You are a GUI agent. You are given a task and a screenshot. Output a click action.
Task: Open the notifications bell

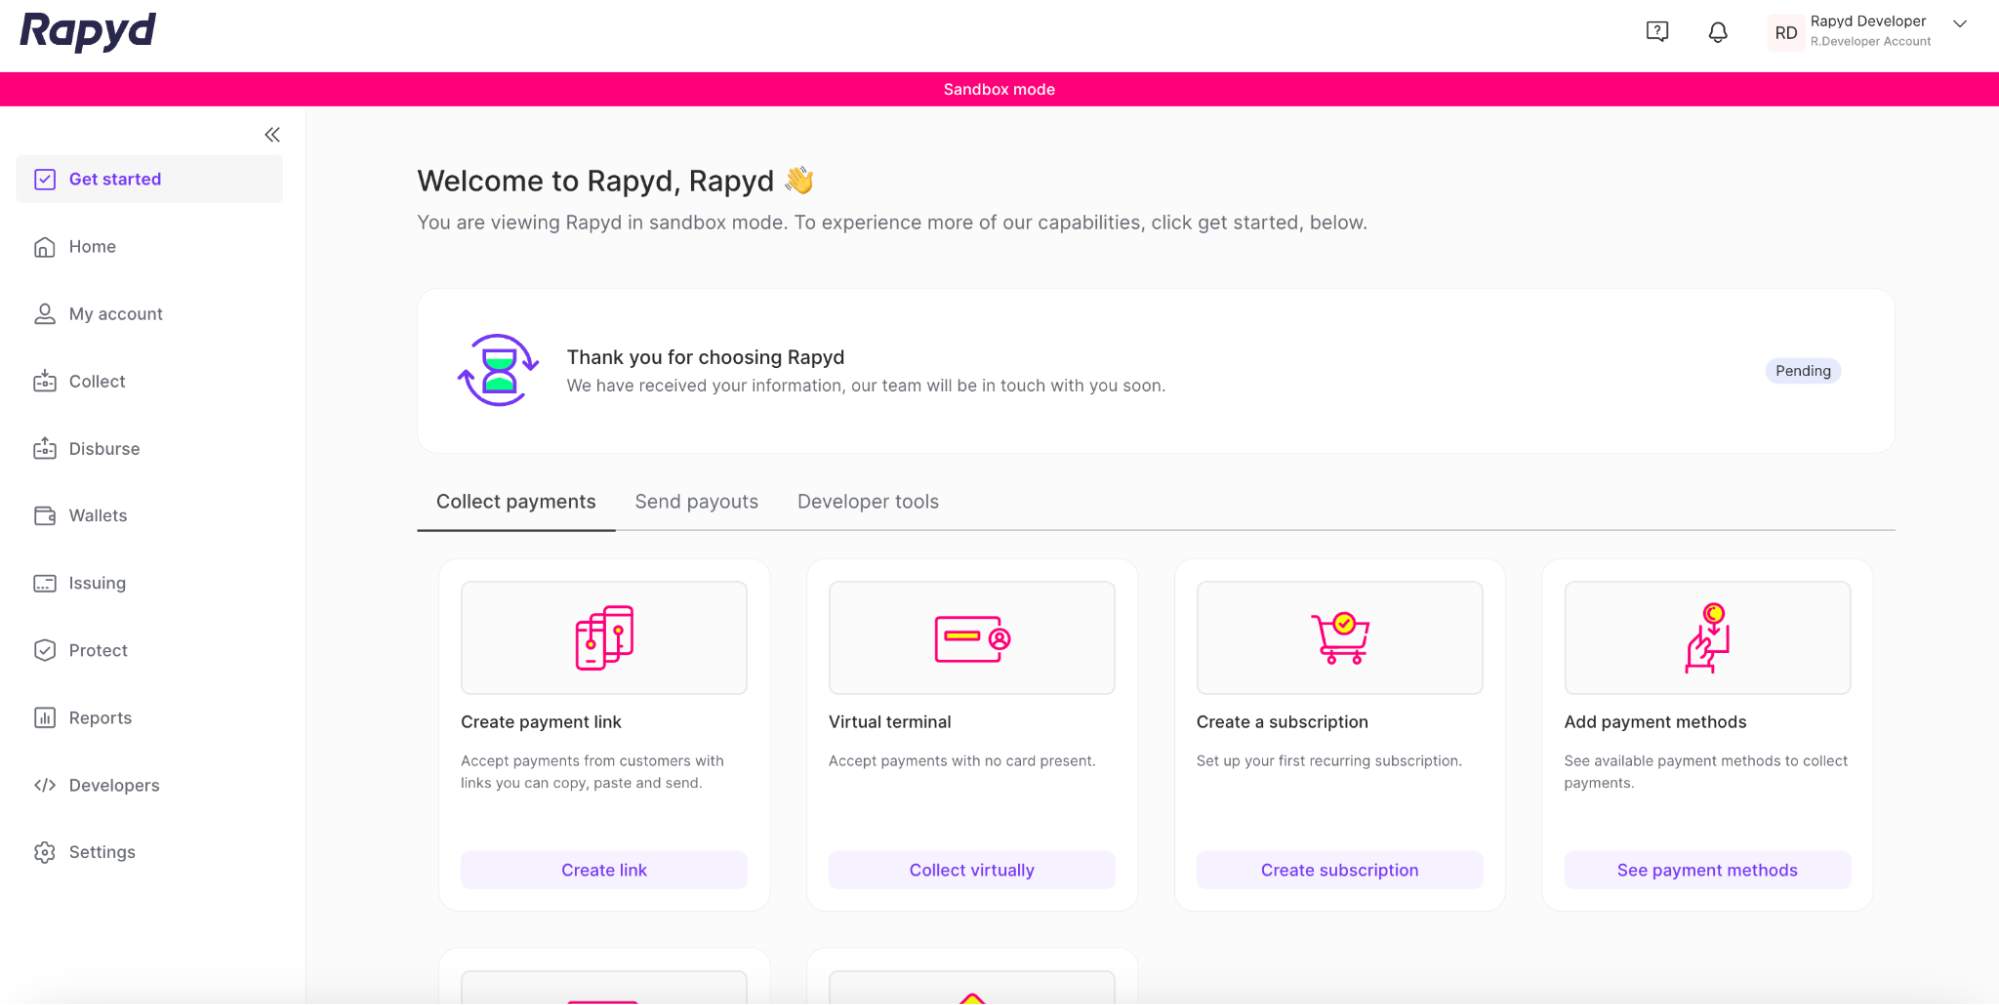[1719, 31]
